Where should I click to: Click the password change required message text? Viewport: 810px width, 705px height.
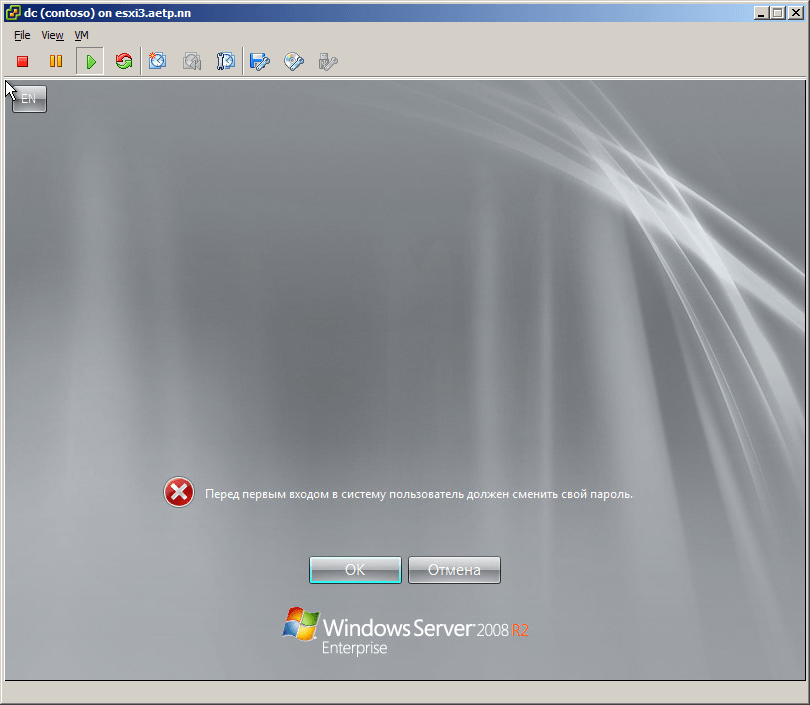pyautogui.click(x=419, y=494)
